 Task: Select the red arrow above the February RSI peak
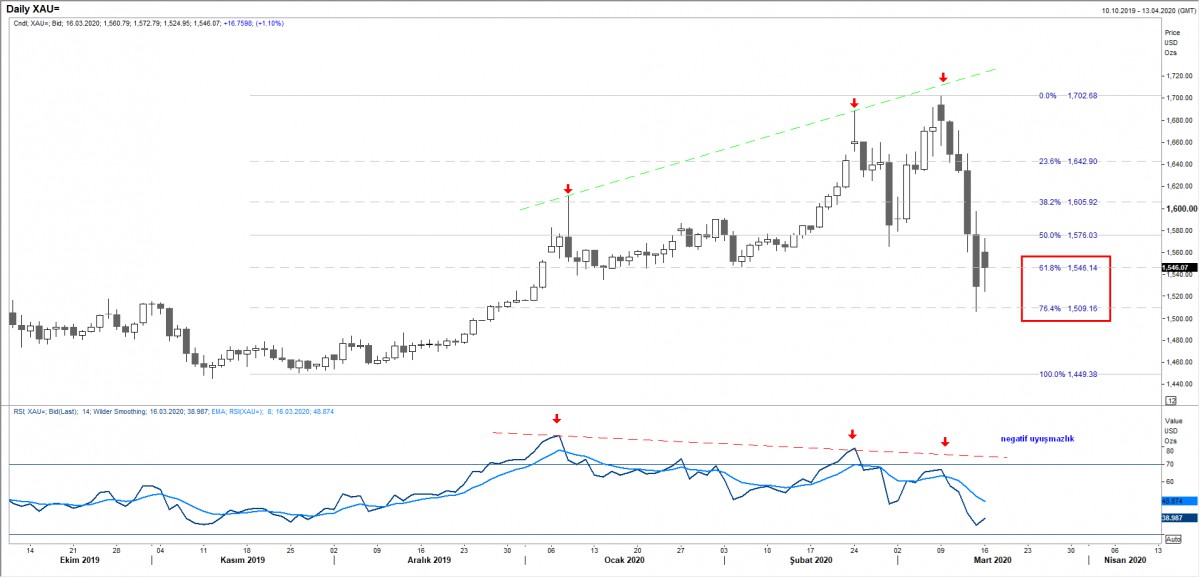pyautogui.click(x=852, y=434)
